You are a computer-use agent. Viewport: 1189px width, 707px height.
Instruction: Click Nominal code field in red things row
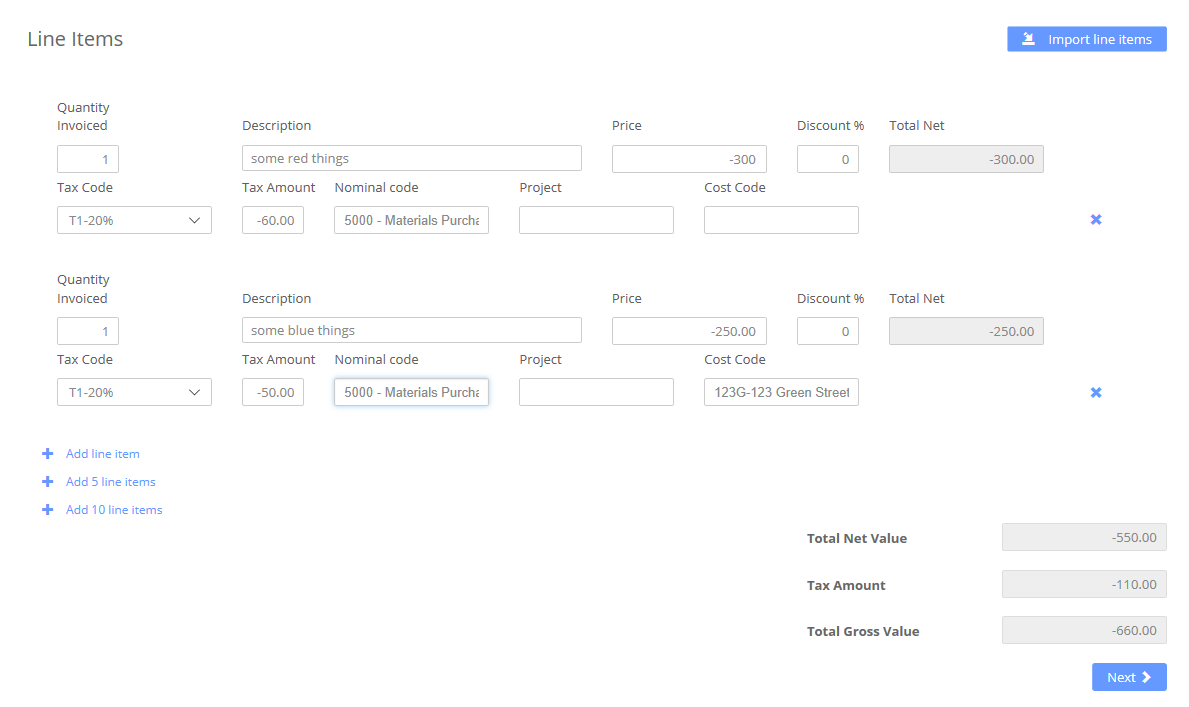pos(412,220)
